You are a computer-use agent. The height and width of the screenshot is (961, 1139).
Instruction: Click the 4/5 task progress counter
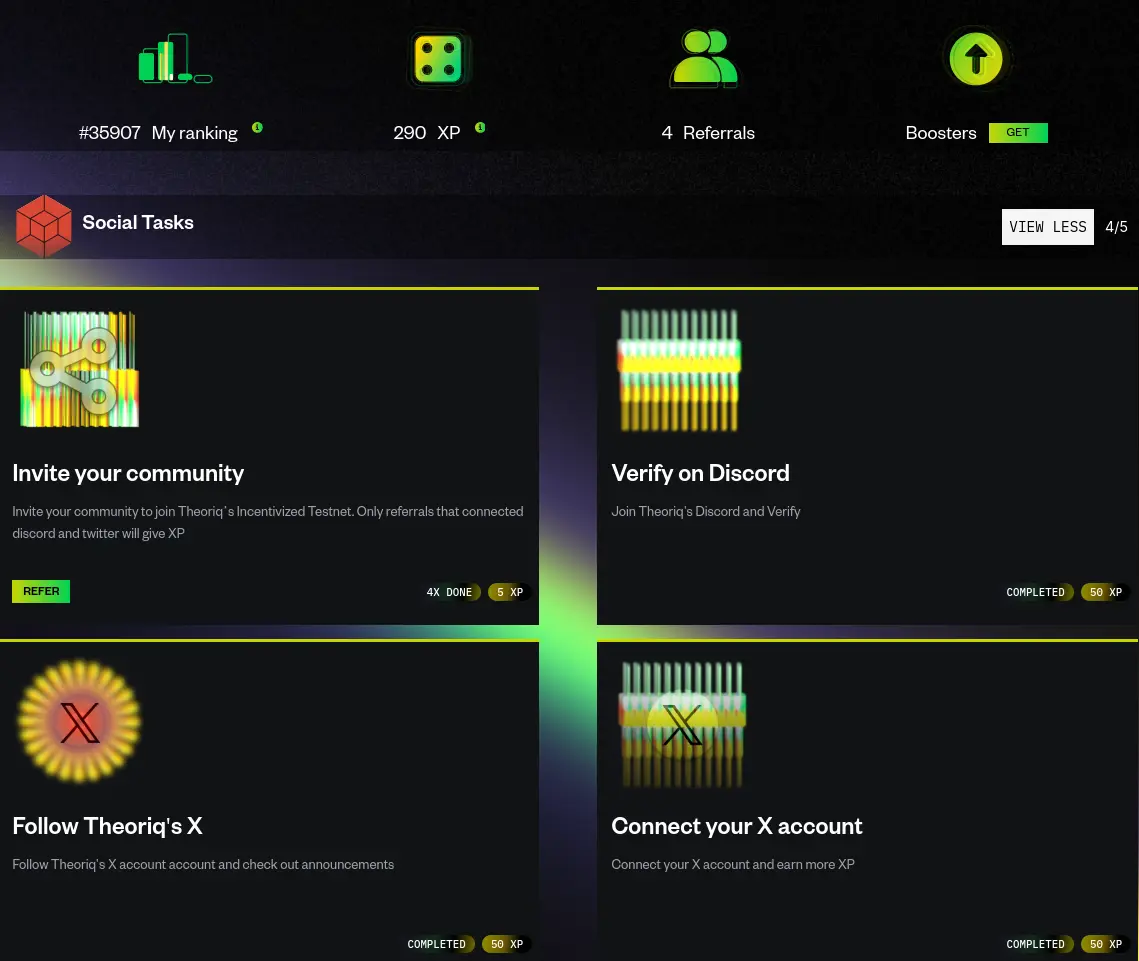pos(1116,227)
